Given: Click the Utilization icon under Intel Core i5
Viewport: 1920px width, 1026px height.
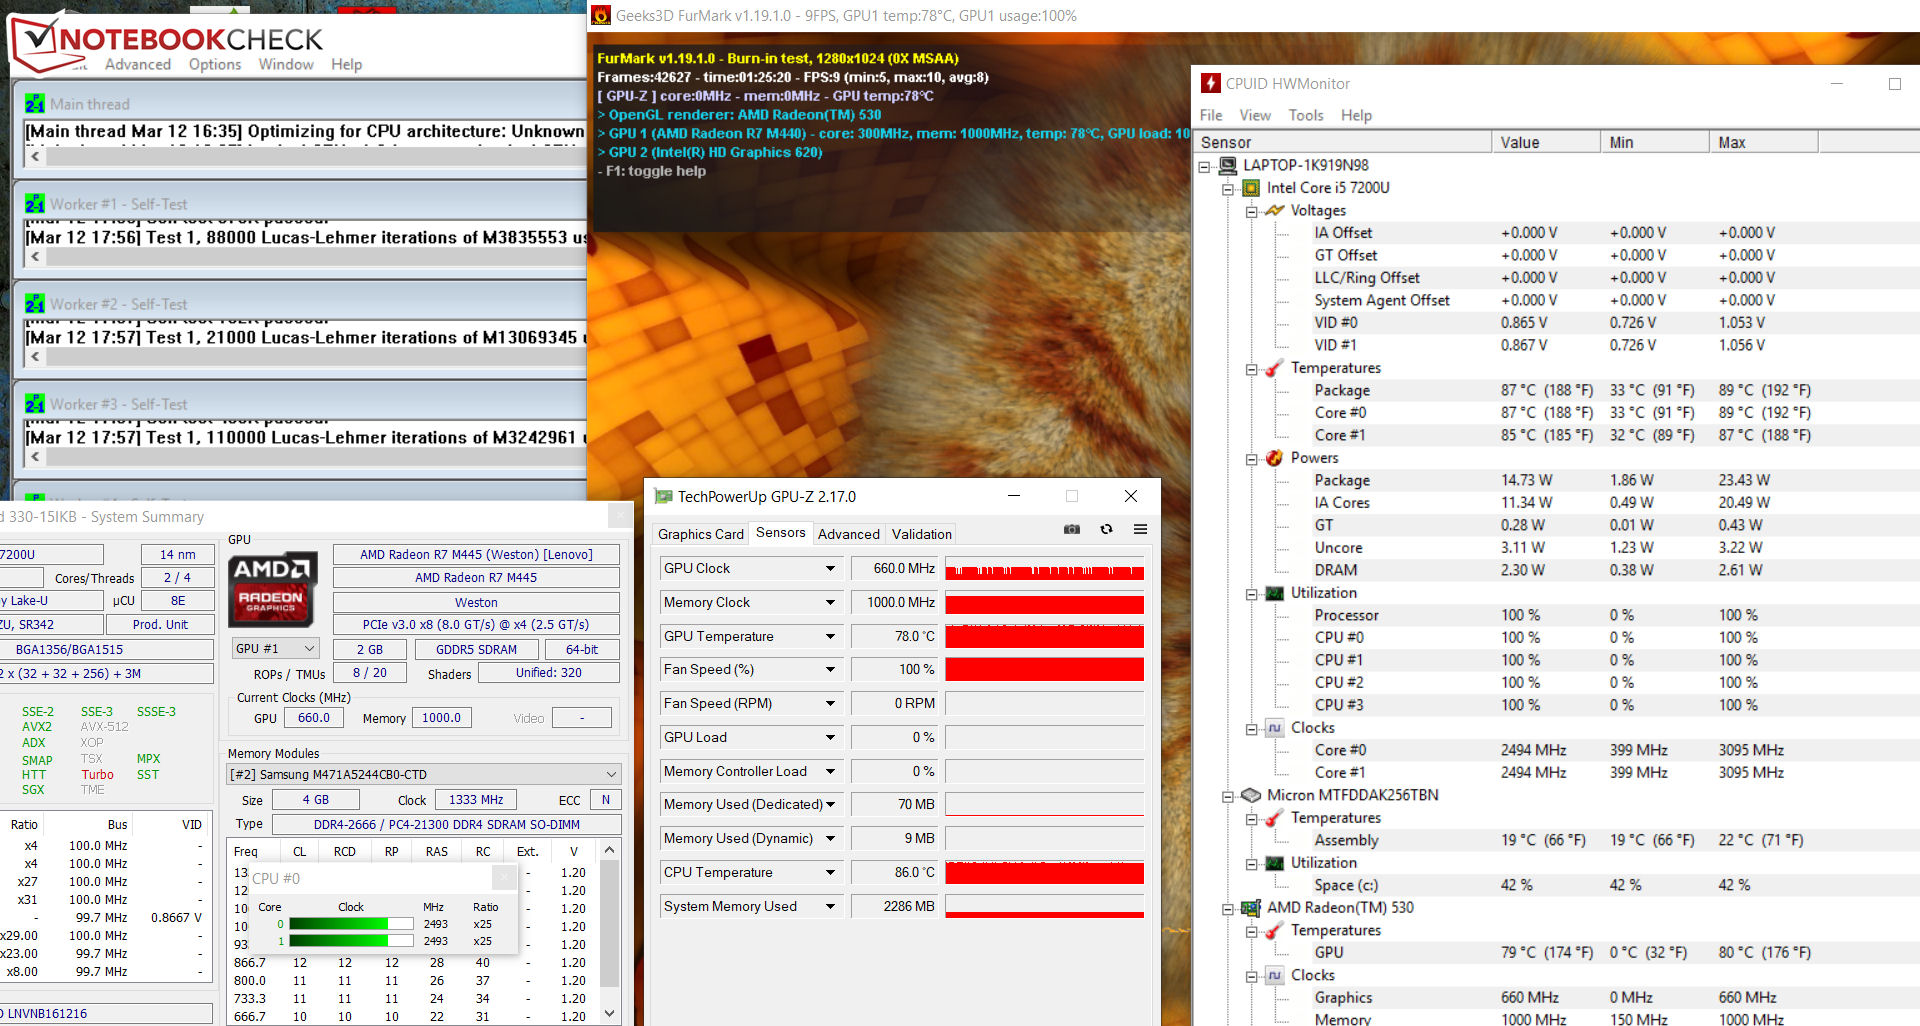Looking at the screenshot, I should pos(1274,593).
